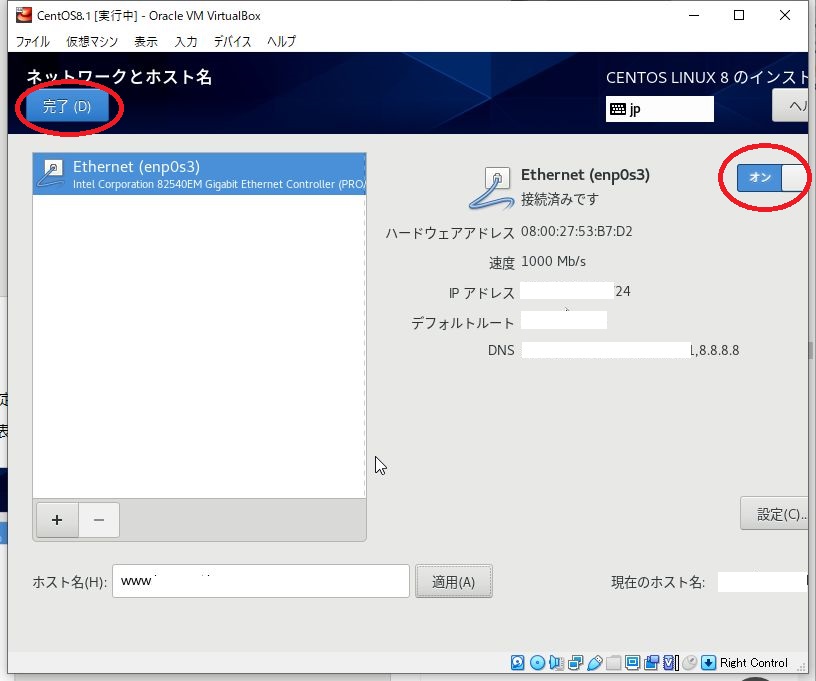816x681 pixels.
Task: Click the recording status icon
Action: pyautogui.click(x=652, y=662)
